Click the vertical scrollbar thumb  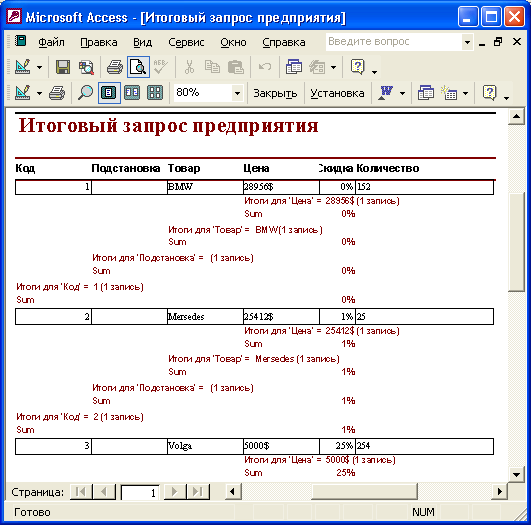coord(516,242)
